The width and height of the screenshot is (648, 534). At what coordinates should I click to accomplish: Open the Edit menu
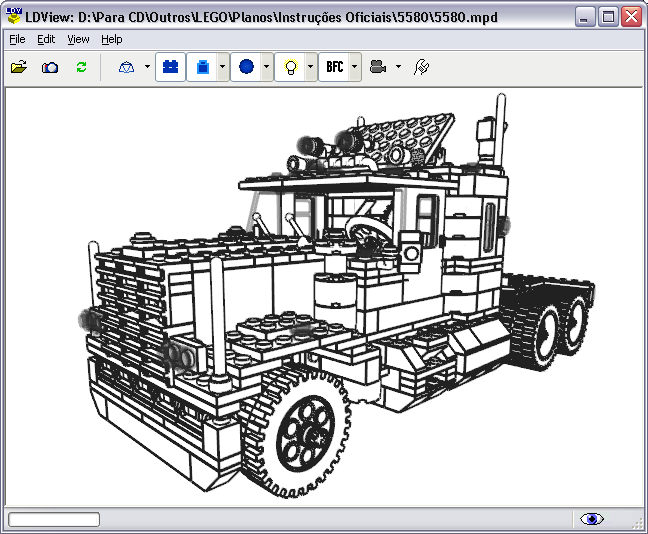(46, 39)
